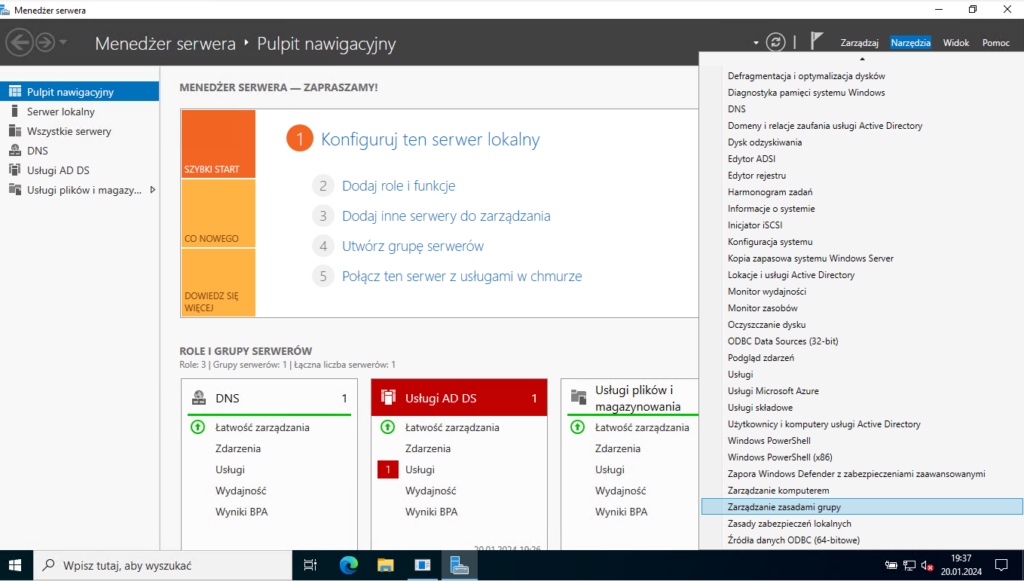Click the Usługi AD DS sidebar icon
Viewport: 1024px width, 581px height.
pyautogui.click(x=14, y=170)
